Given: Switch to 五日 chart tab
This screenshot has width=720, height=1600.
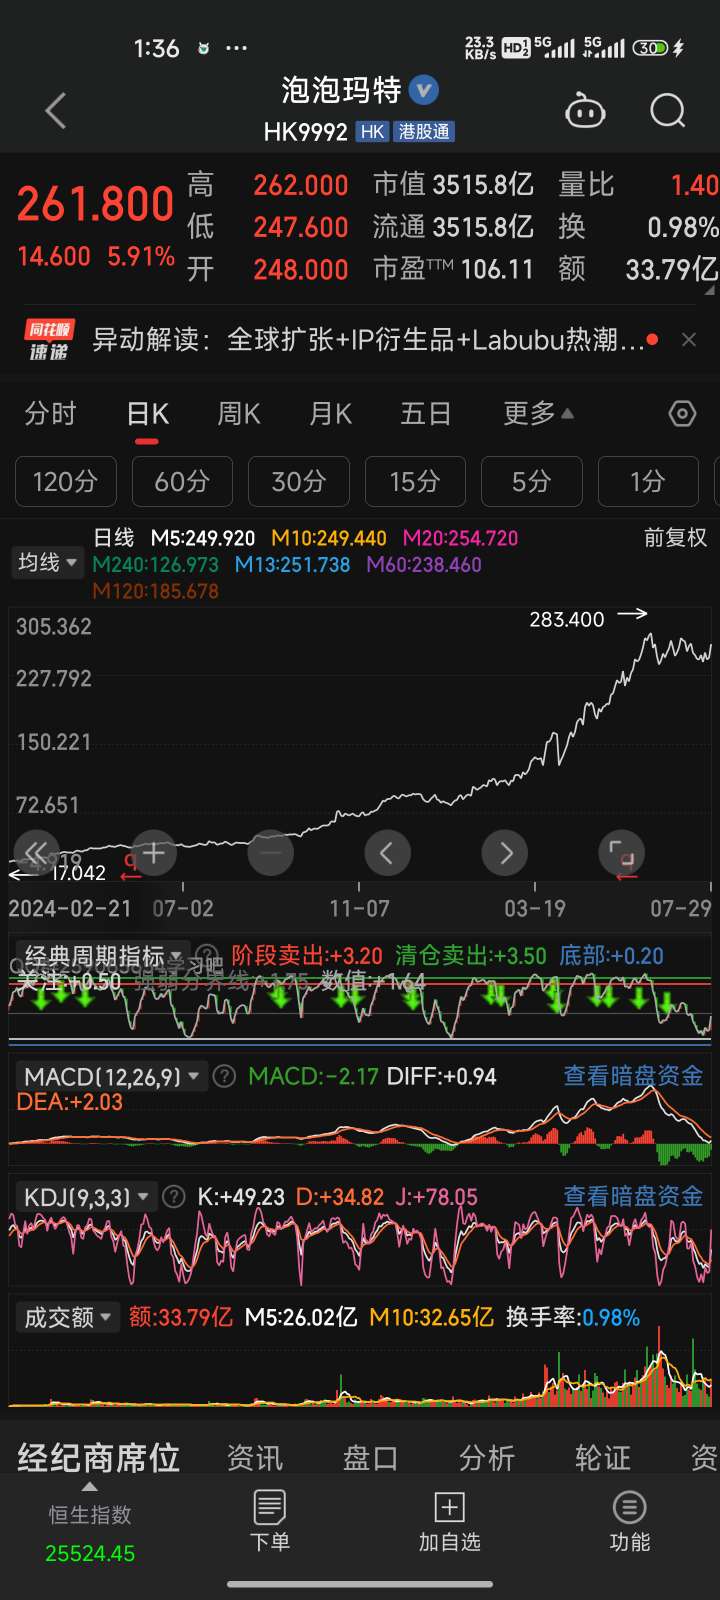Looking at the screenshot, I should tap(425, 413).
